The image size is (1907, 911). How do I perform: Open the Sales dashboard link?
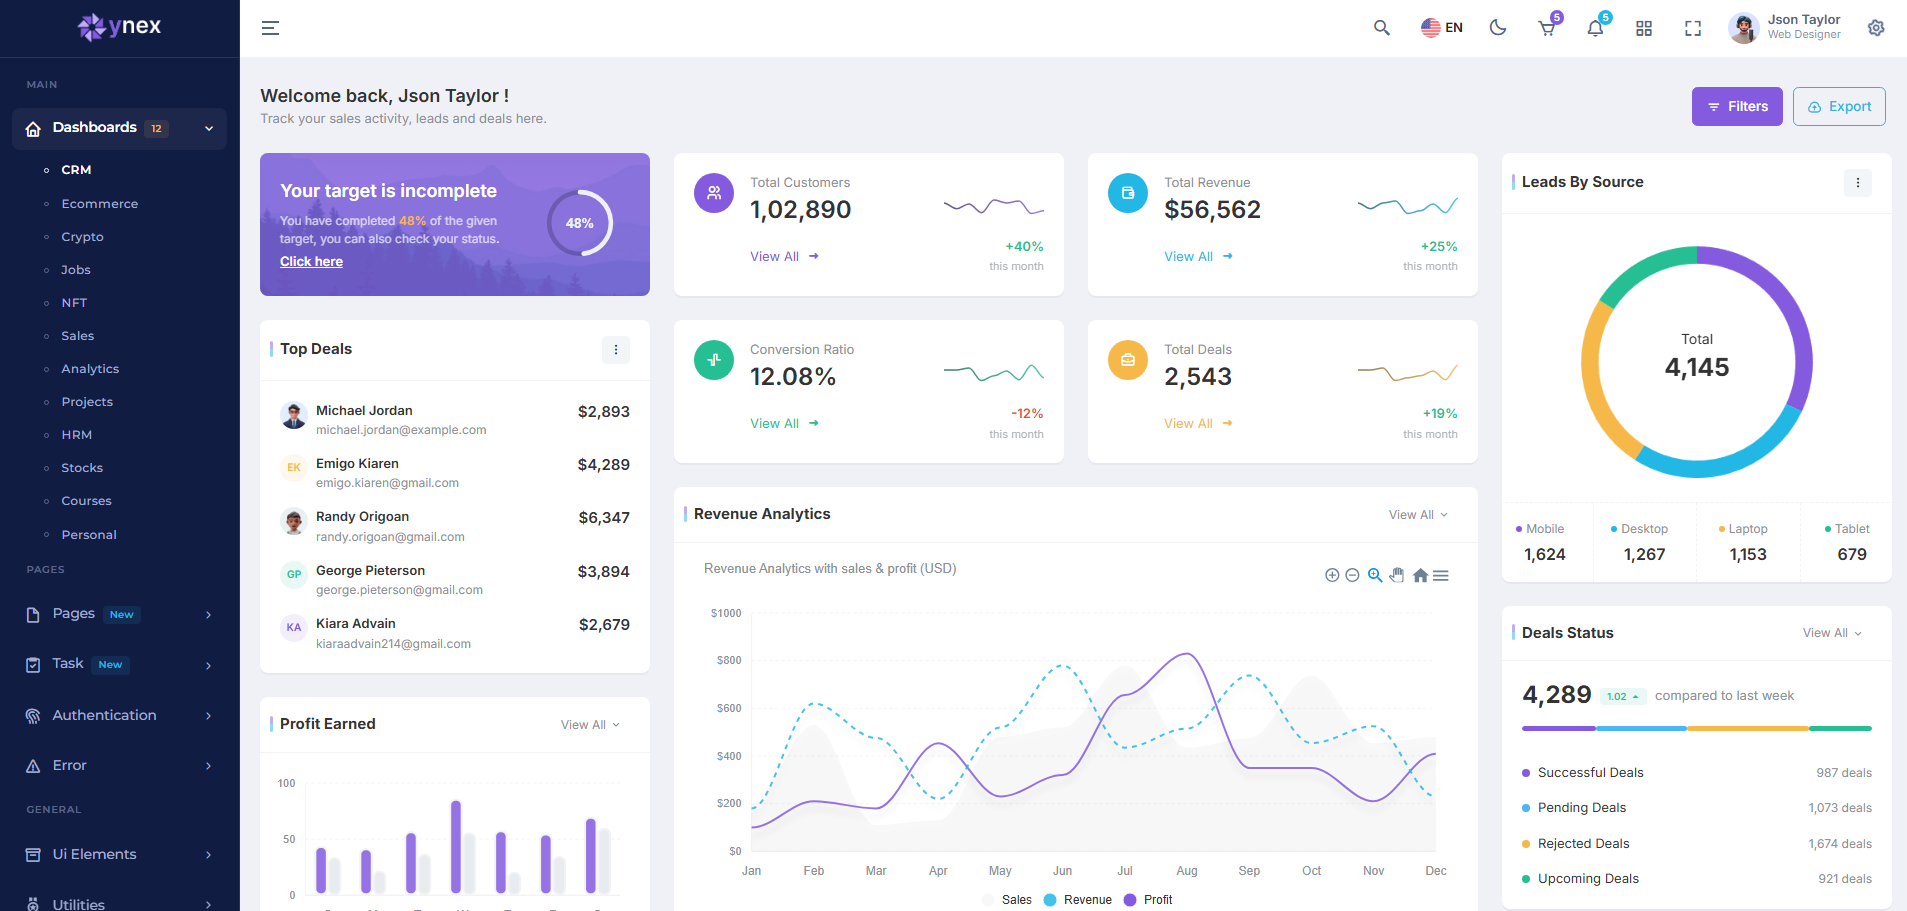pos(77,336)
